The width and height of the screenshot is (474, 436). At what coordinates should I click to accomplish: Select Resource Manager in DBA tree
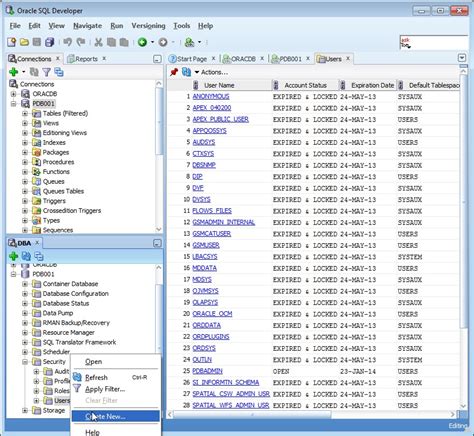pyautogui.click(x=68, y=332)
